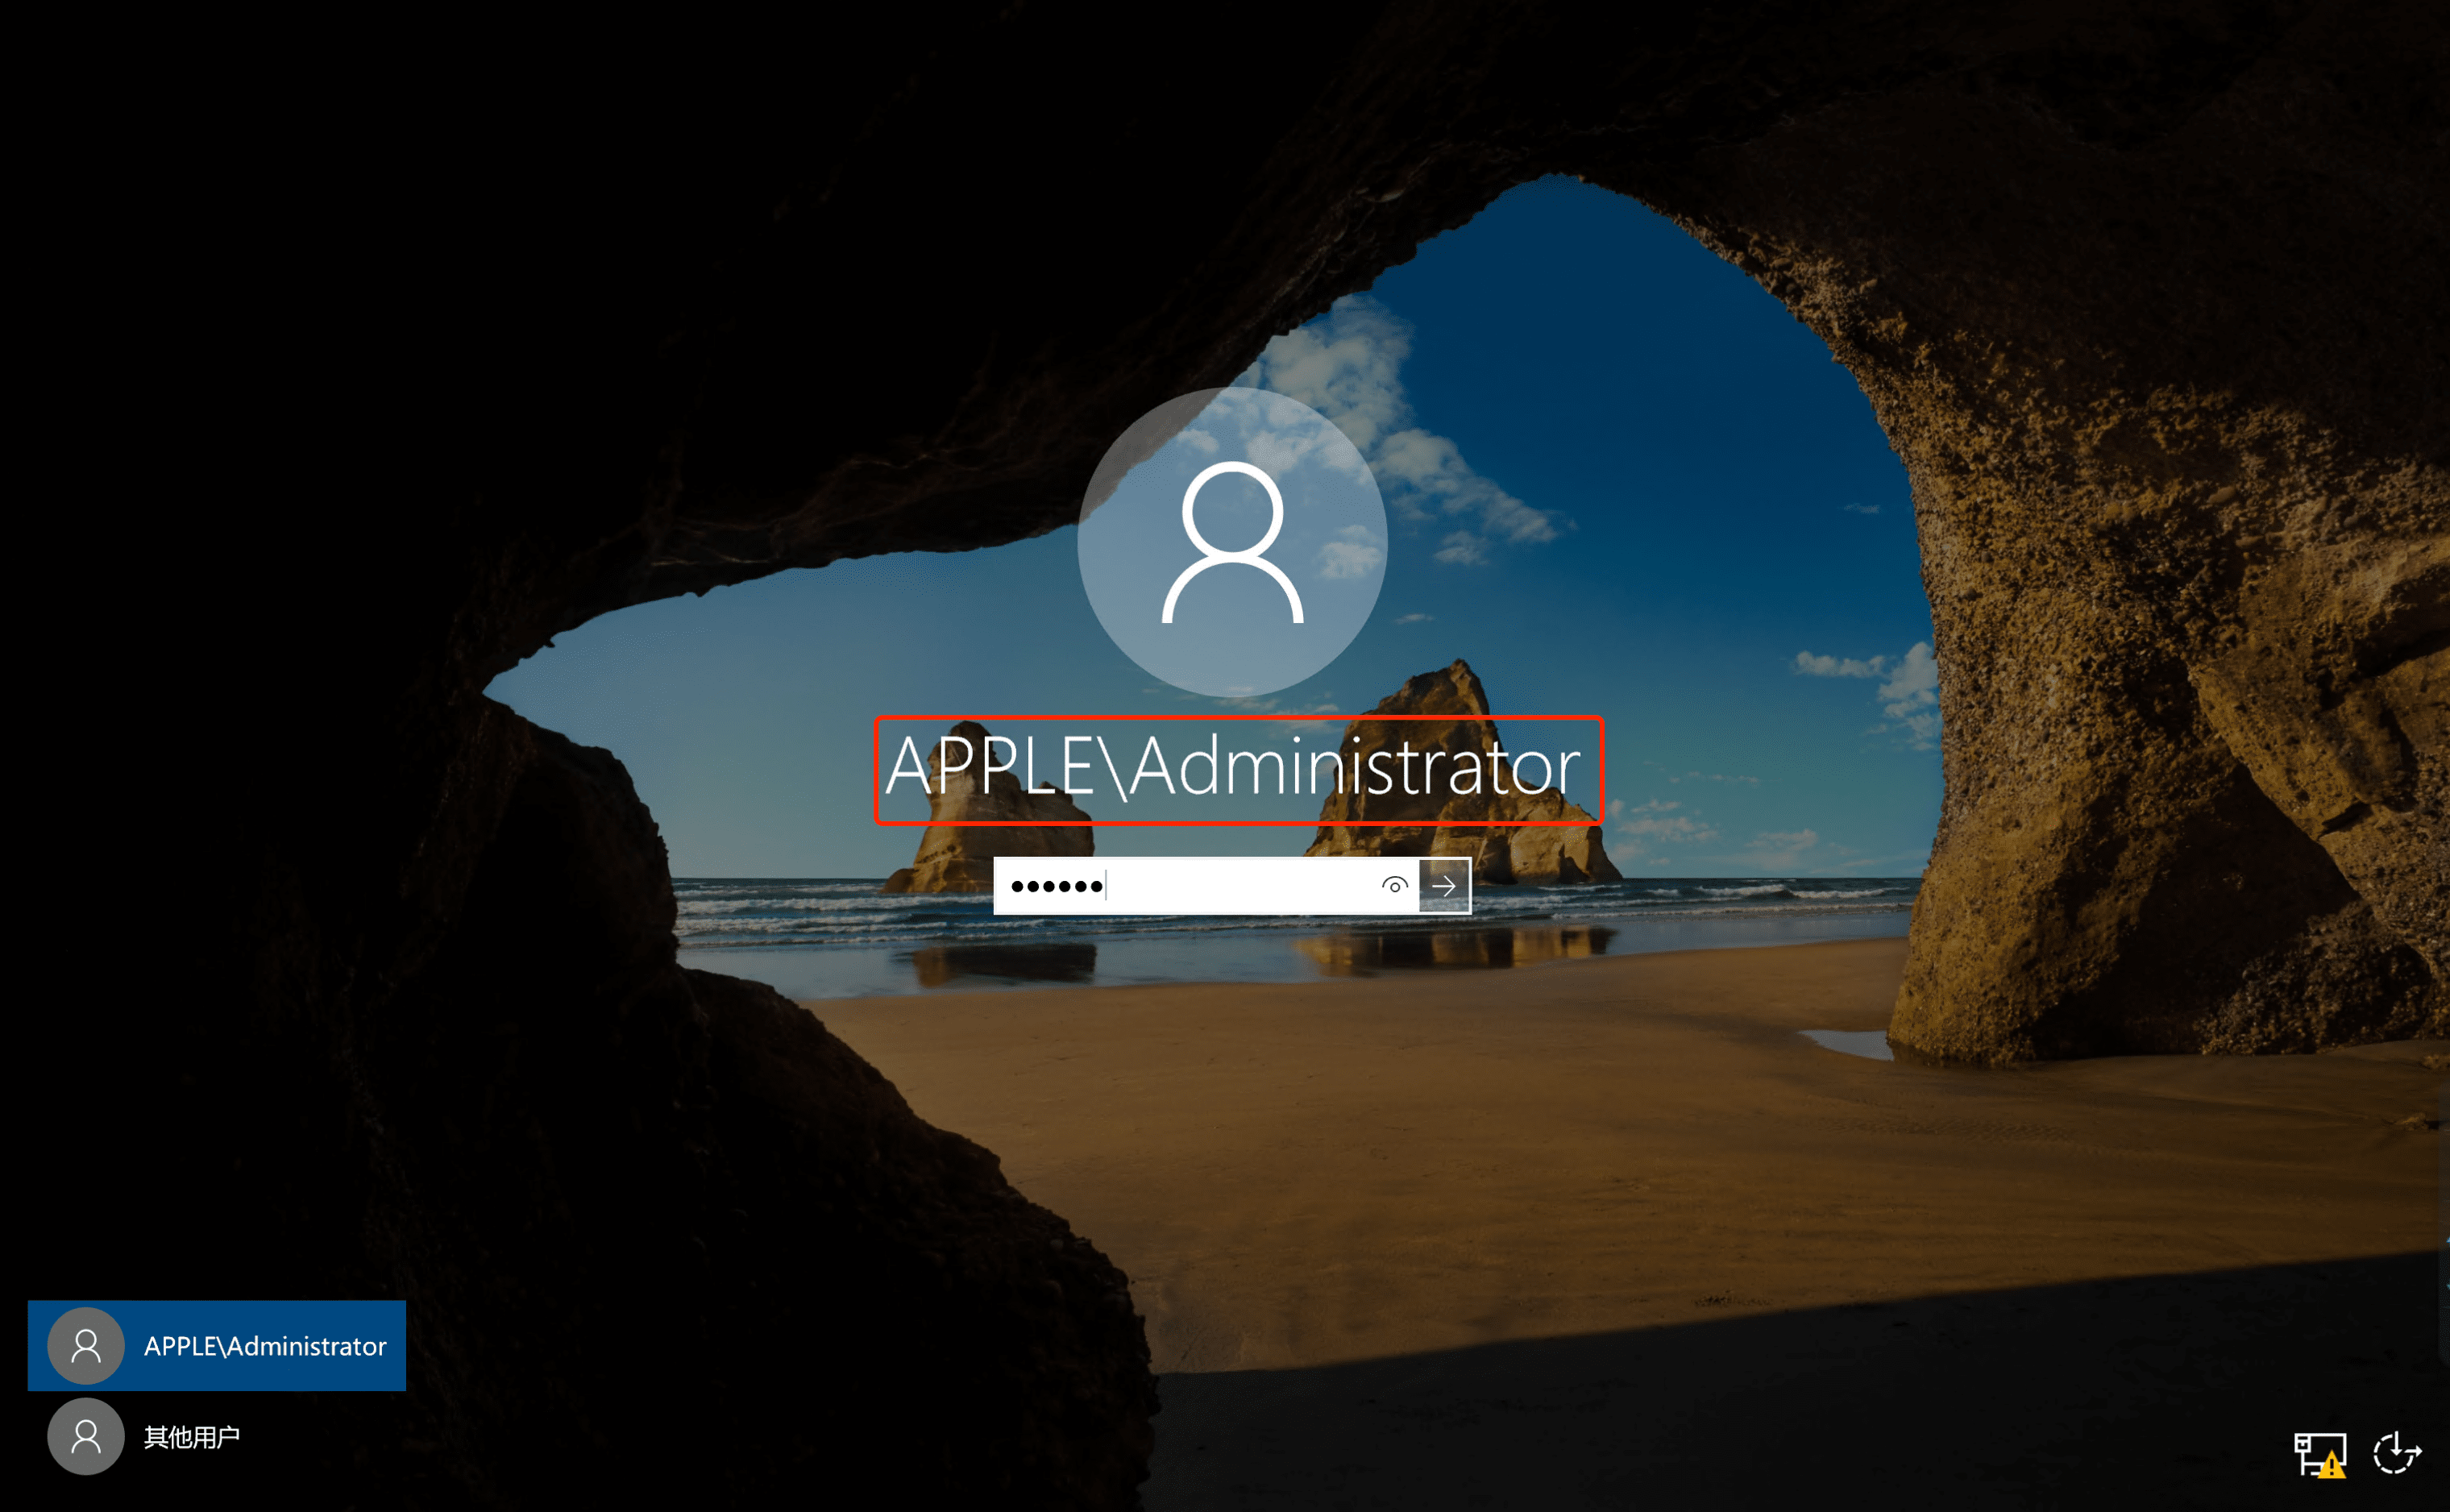Click the APPLE\Administrator text in the user list

tap(265, 1346)
